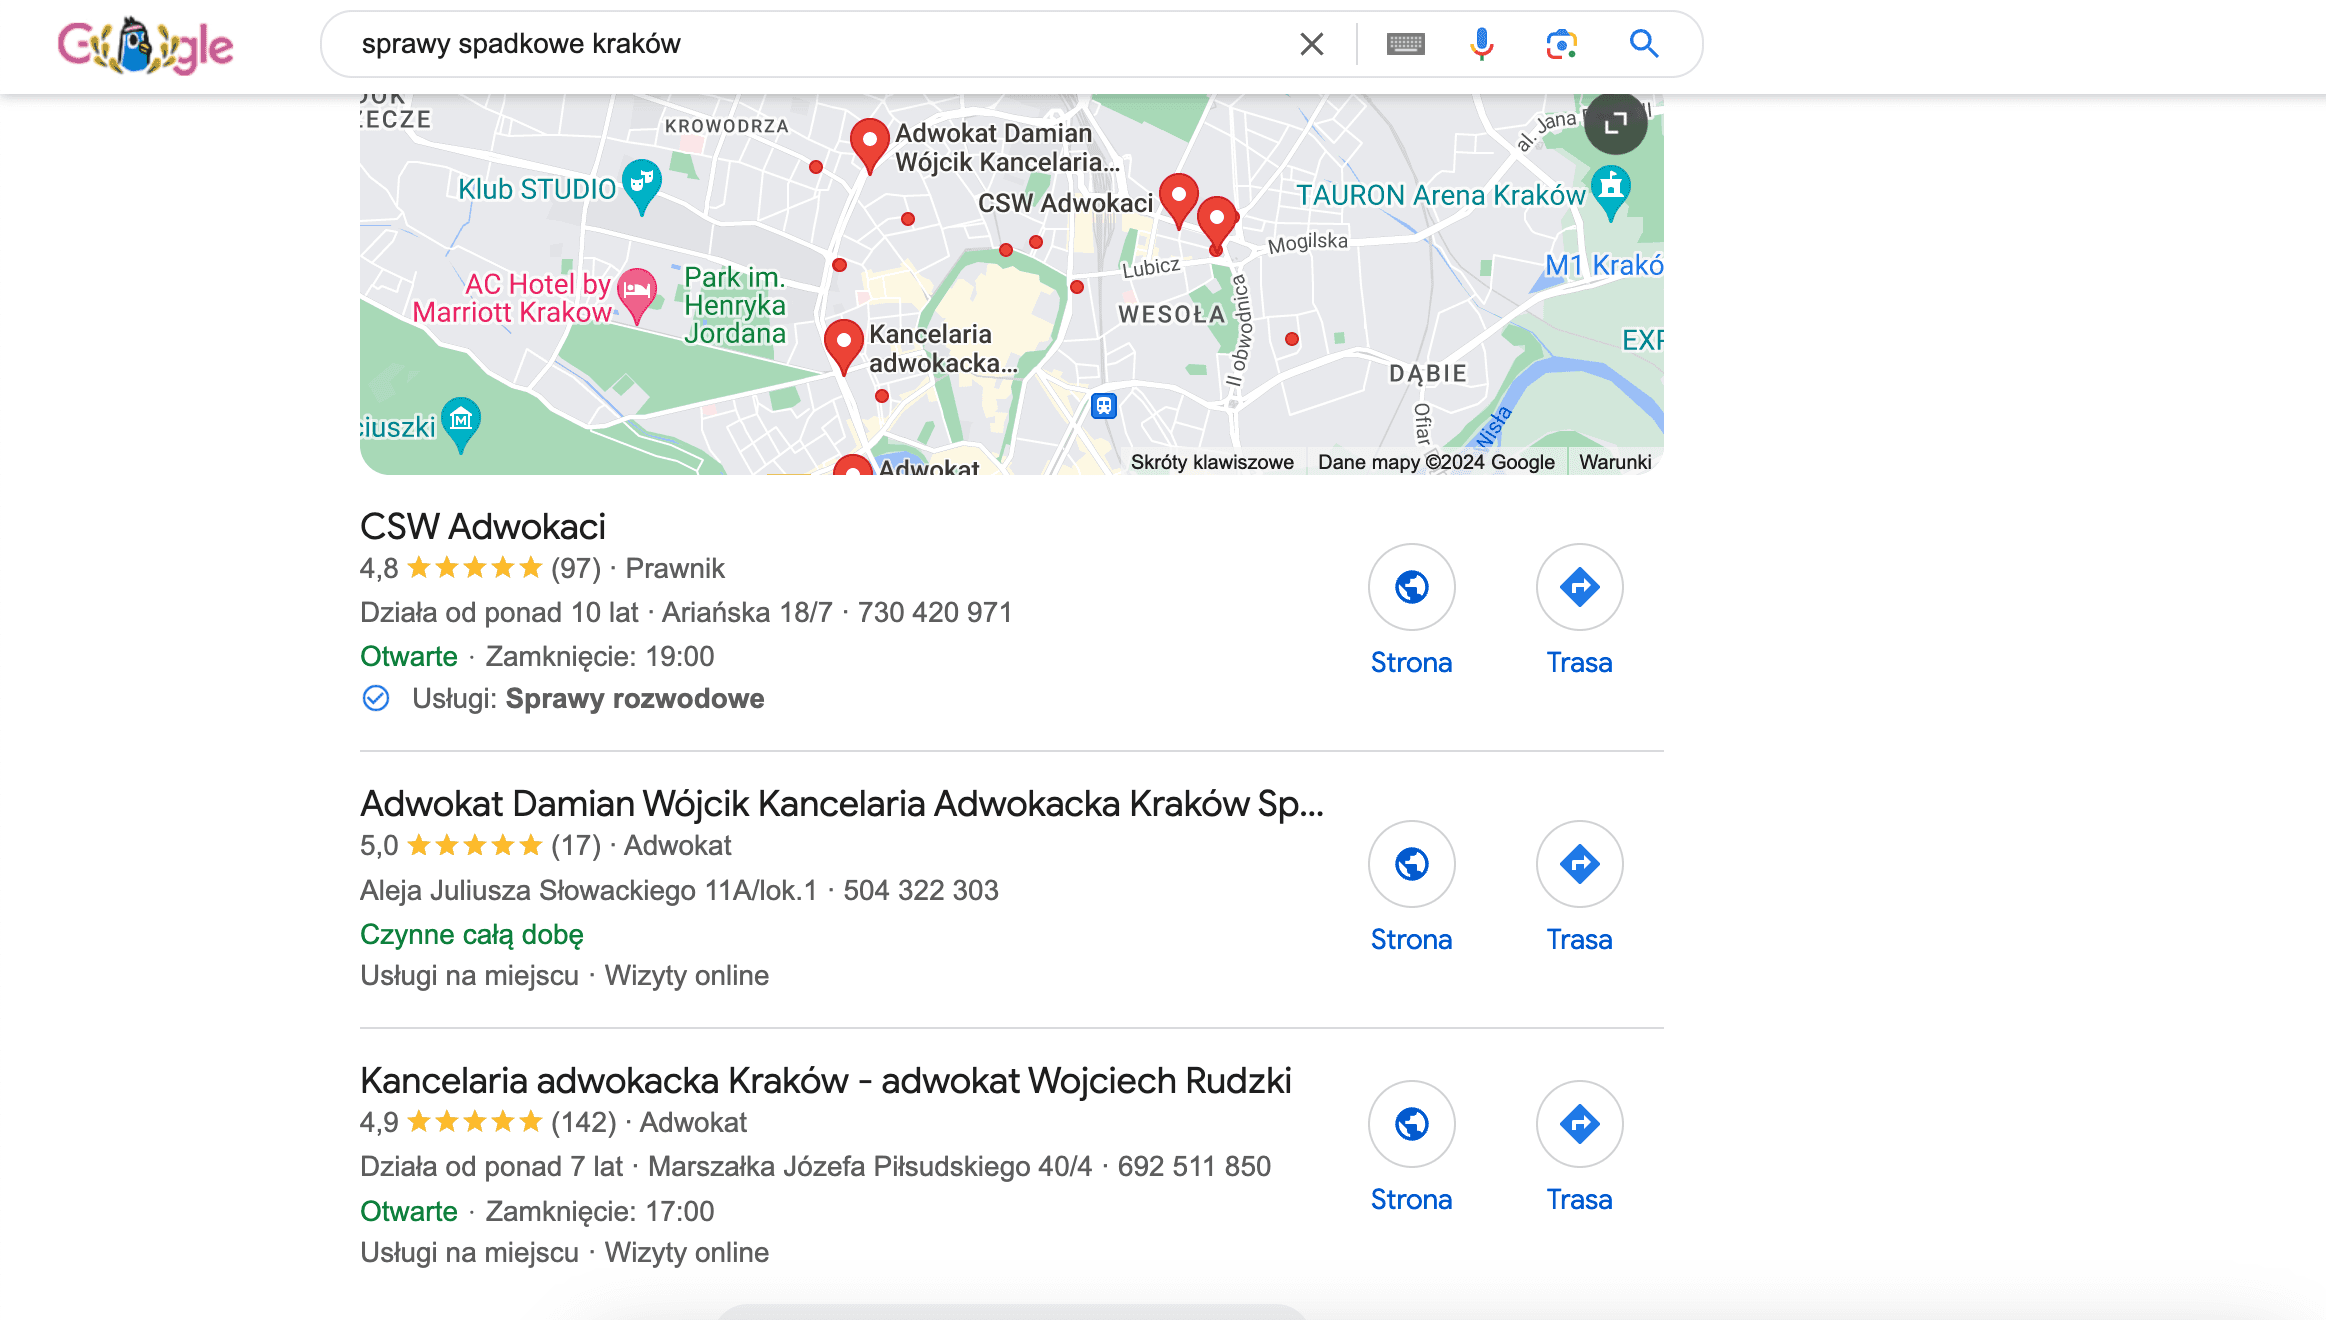Get Trasa directions to Kancelaria Wojciech Rudzki
Screen dimensions: 2326x1320
[1579, 1124]
